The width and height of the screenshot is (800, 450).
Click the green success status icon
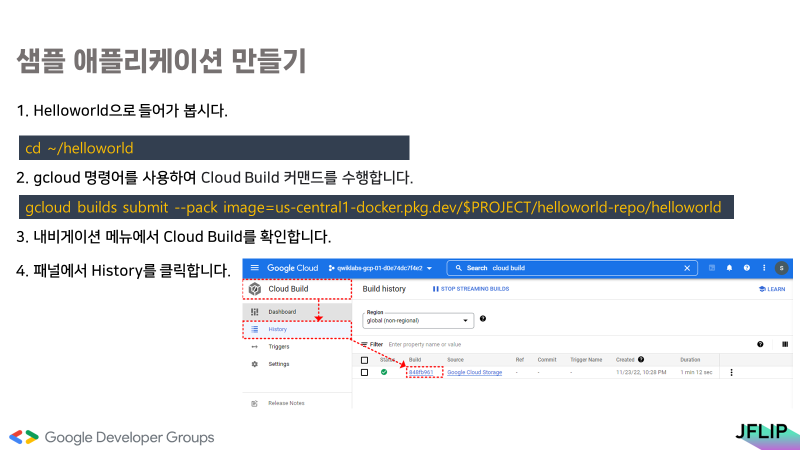(x=384, y=372)
